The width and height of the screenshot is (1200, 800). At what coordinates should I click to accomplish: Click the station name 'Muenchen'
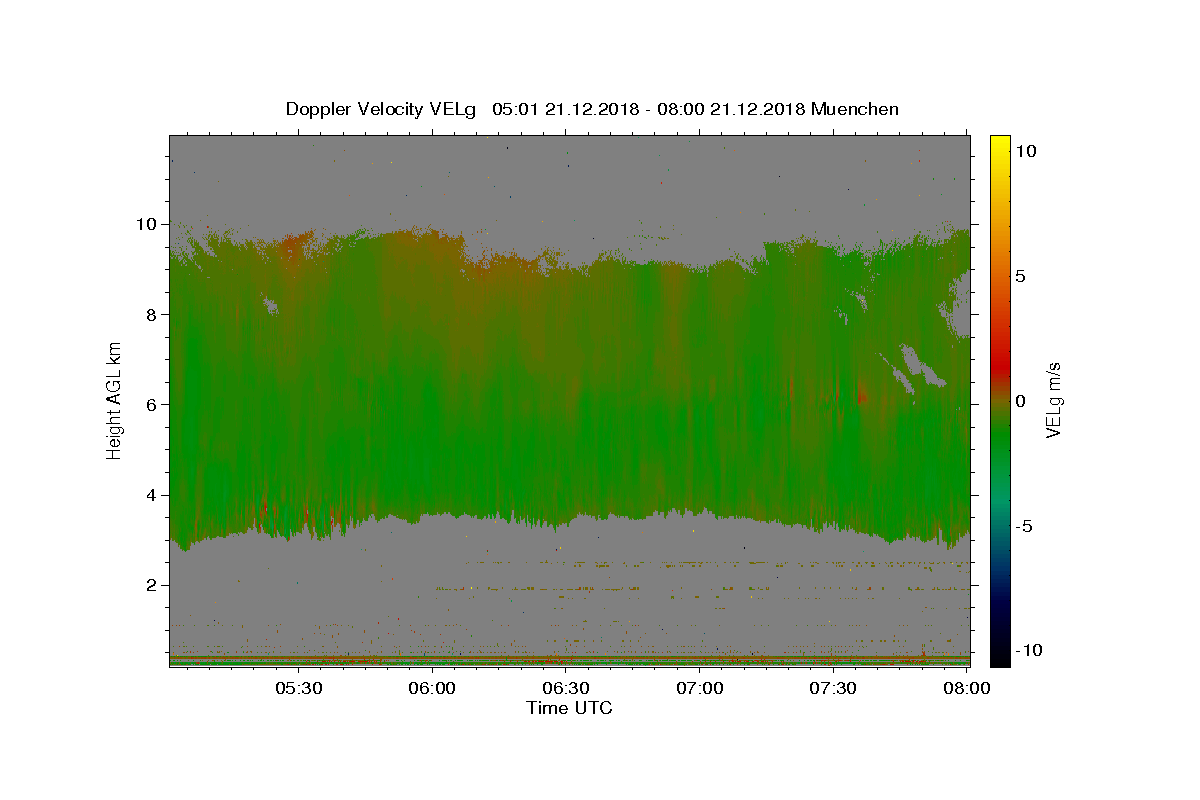[856, 109]
